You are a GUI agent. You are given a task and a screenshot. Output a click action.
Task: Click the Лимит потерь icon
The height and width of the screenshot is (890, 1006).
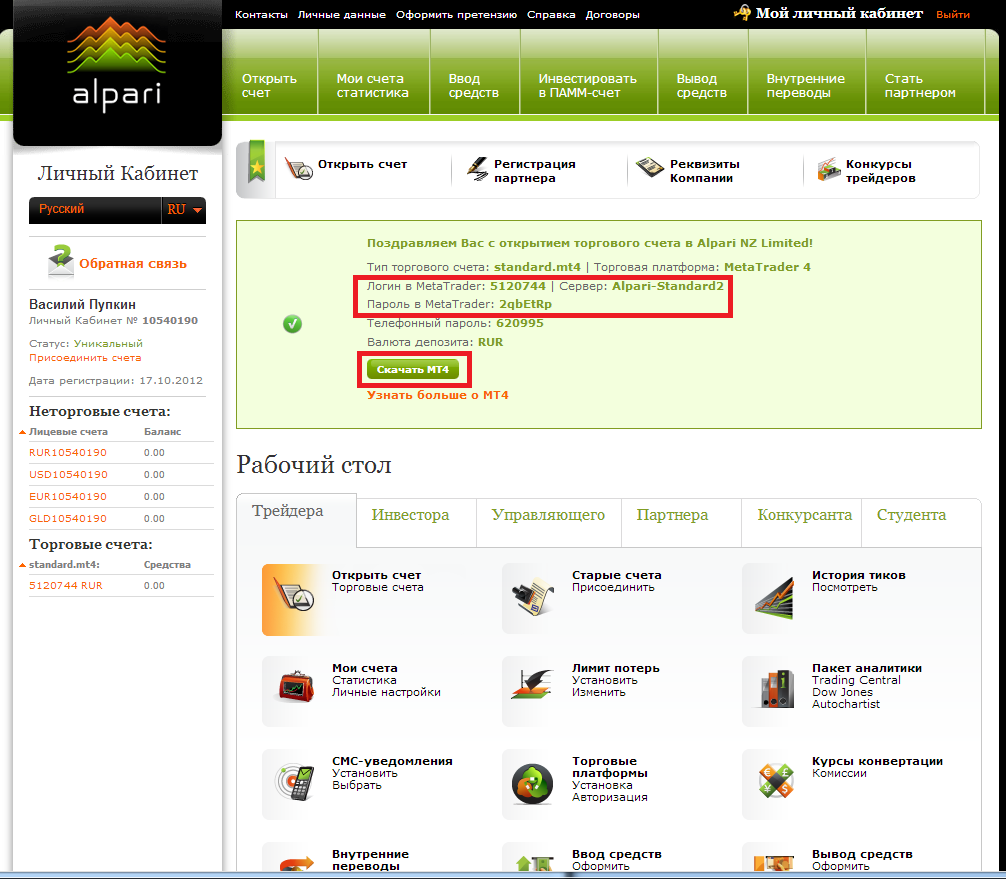[x=532, y=685]
